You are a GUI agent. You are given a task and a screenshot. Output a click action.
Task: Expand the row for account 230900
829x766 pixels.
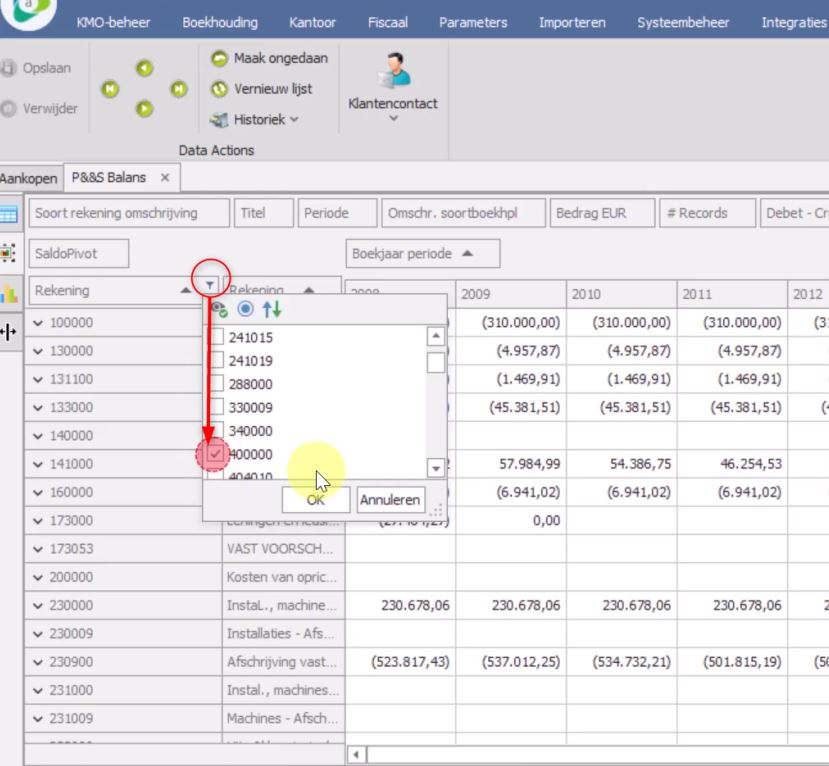(38, 662)
